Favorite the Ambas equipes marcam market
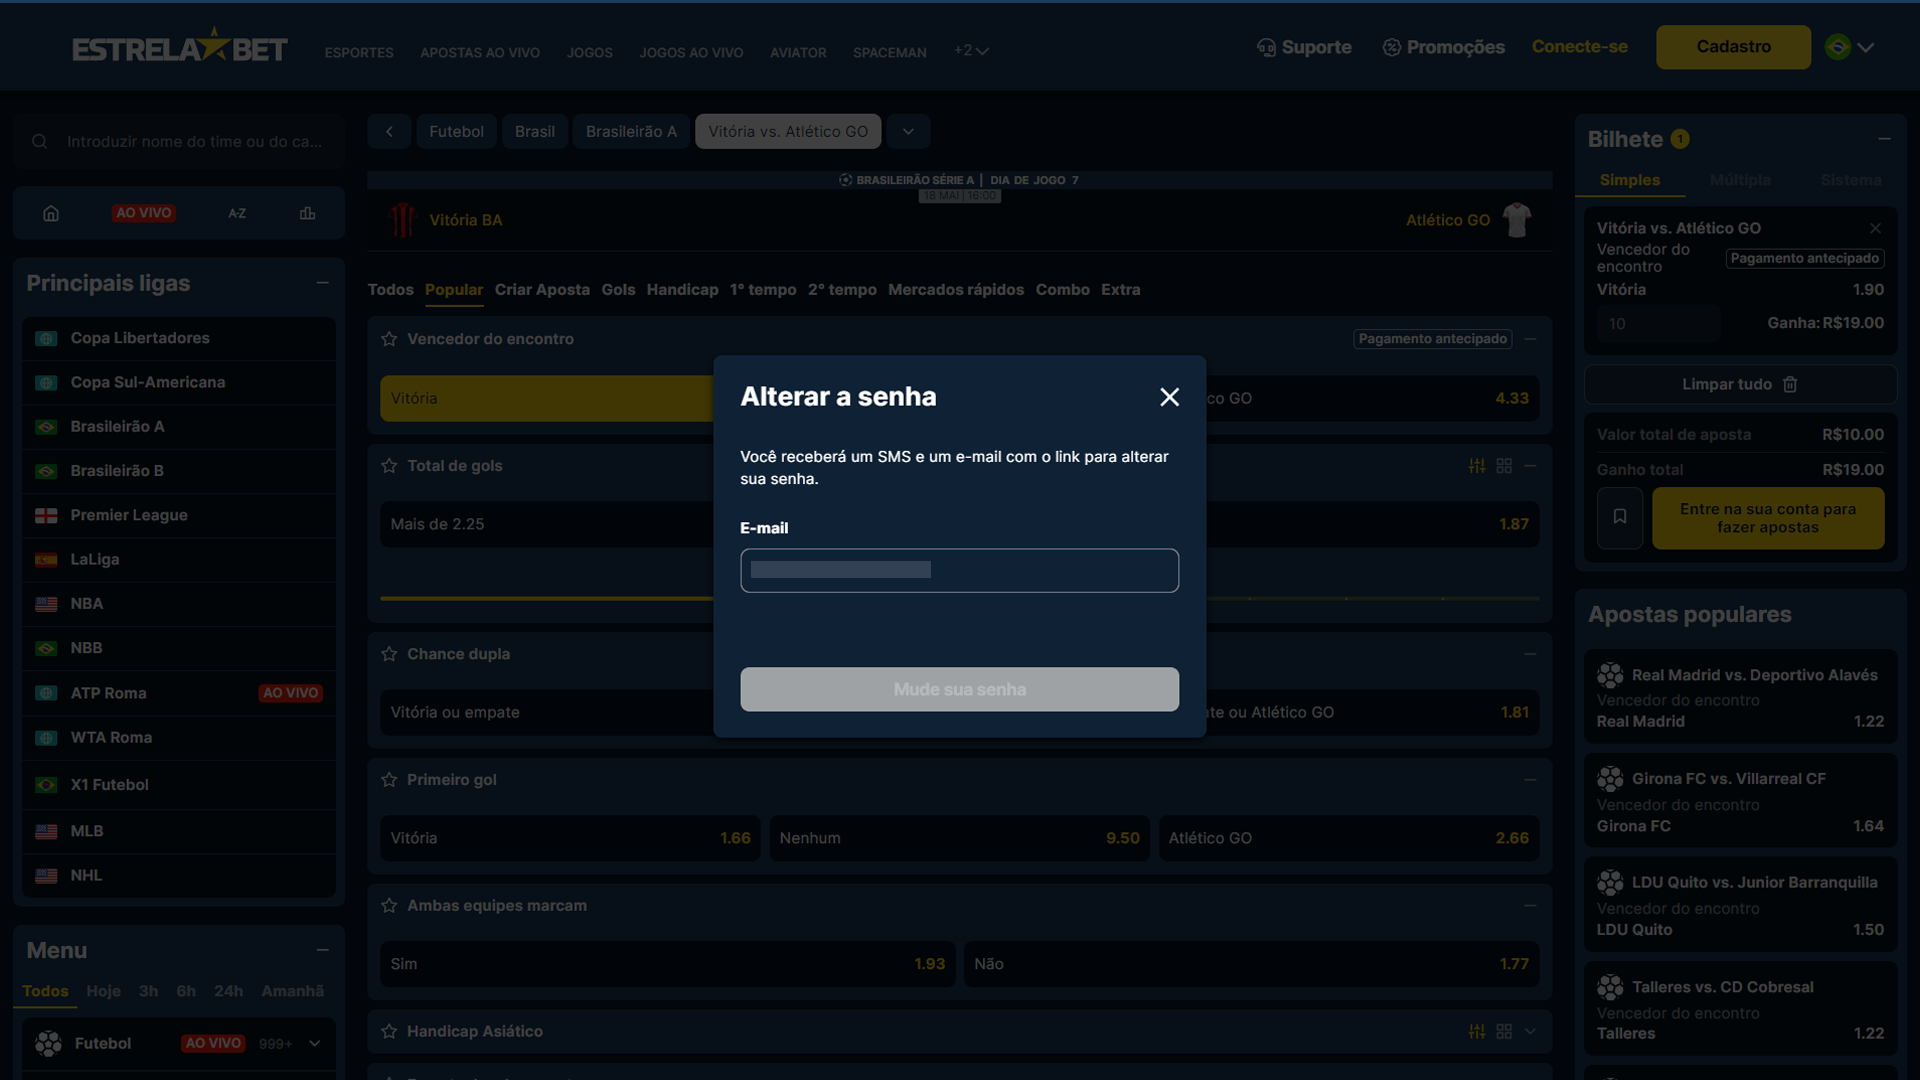The image size is (1920, 1080). [389, 906]
